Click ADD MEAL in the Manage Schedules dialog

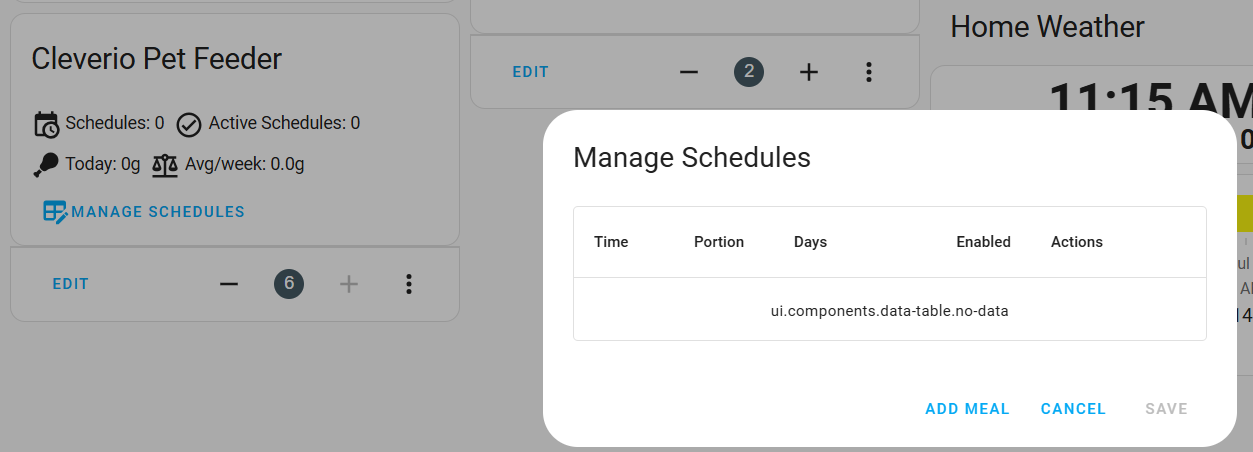[x=967, y=409]
